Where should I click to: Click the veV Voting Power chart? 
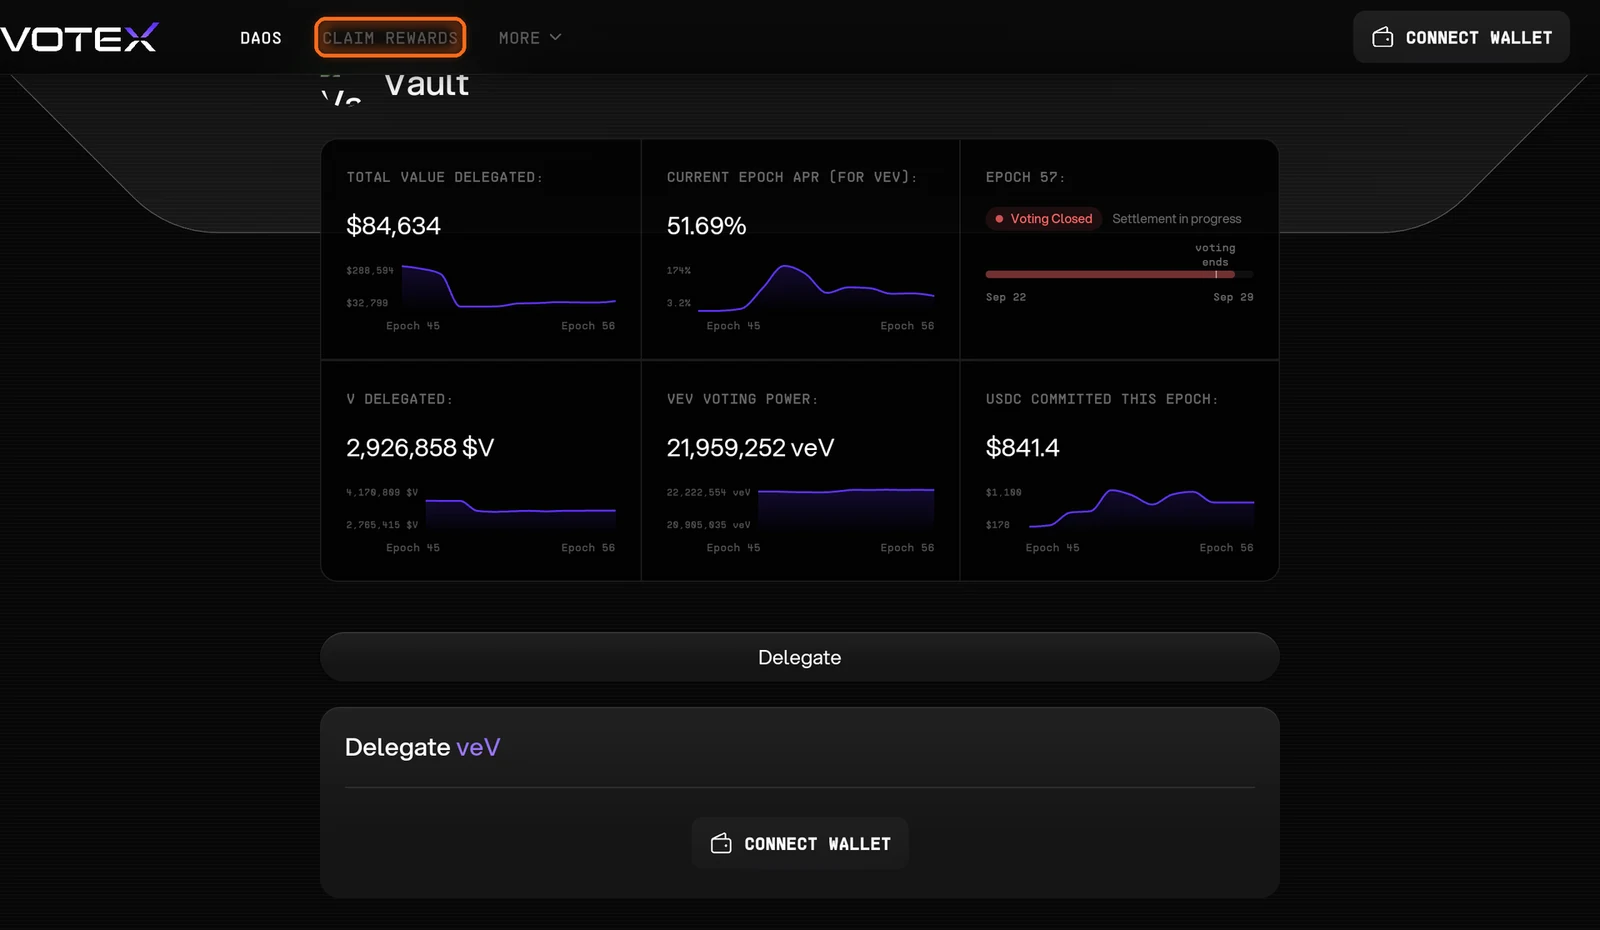[846, 509]
